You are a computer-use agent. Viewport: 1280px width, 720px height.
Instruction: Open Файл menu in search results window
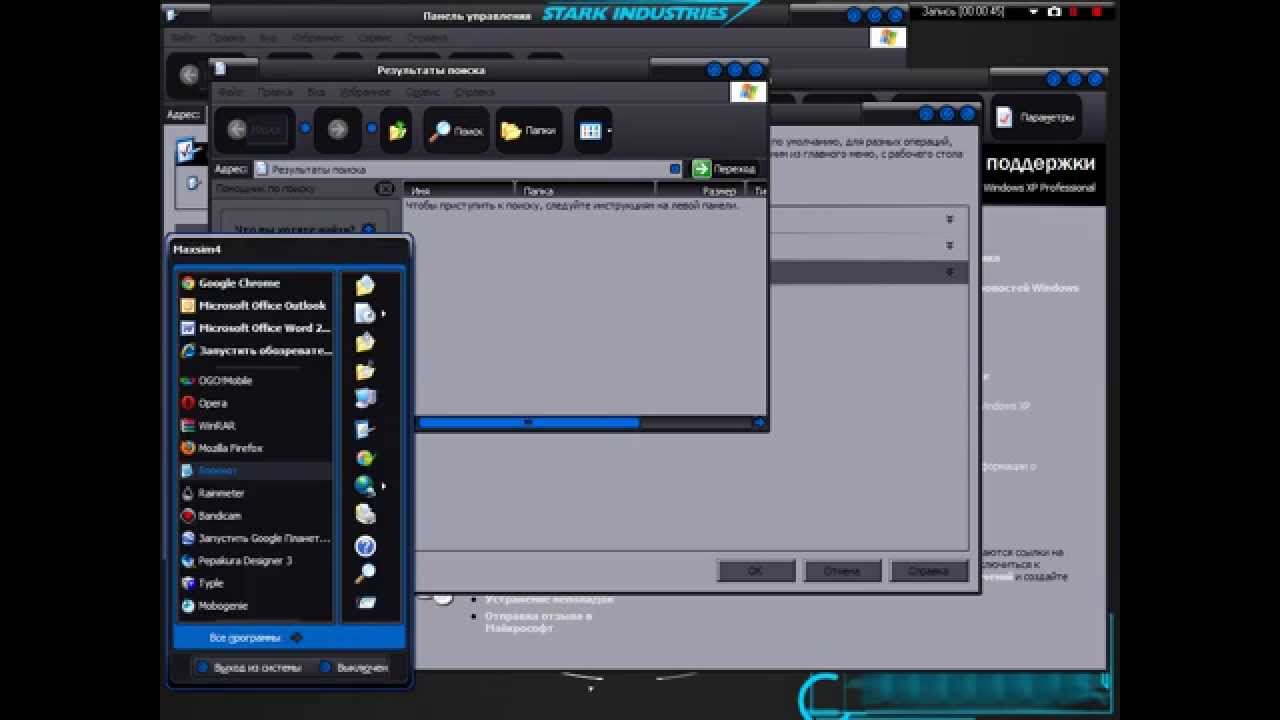point(231,92)
